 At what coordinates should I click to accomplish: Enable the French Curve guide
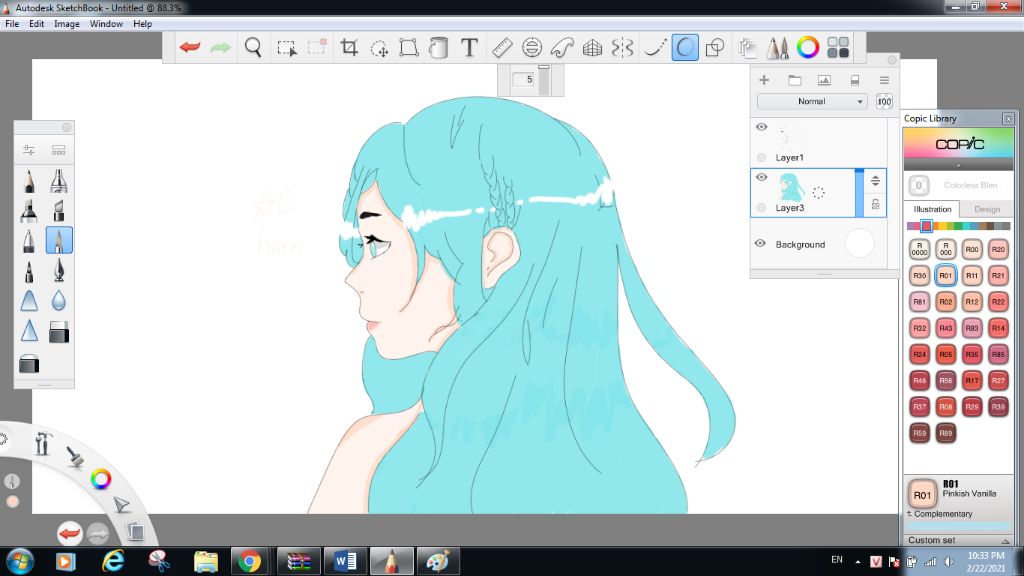click(562, 47)
